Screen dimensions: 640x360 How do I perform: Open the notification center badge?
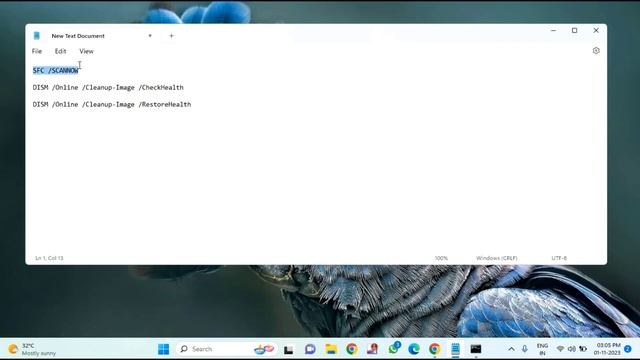(x=628, y=349)
